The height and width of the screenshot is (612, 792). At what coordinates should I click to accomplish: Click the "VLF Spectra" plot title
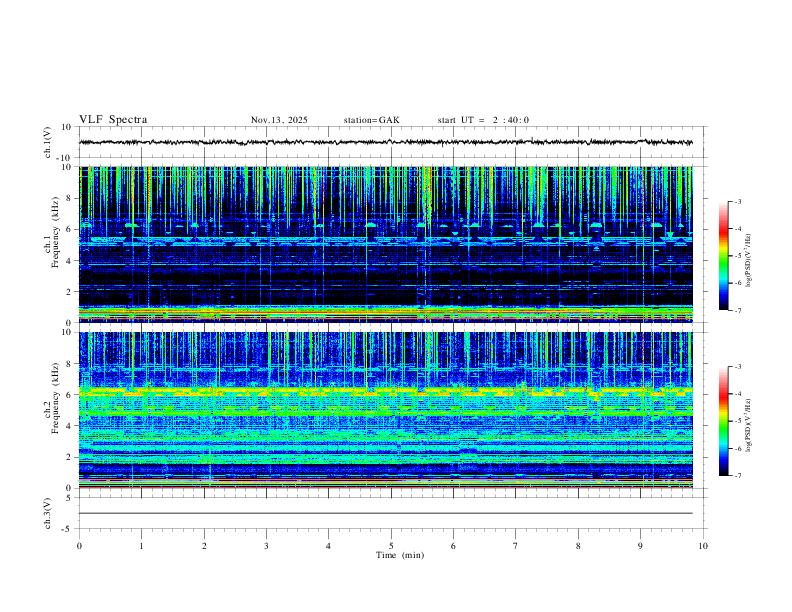[x=113, y=120]
